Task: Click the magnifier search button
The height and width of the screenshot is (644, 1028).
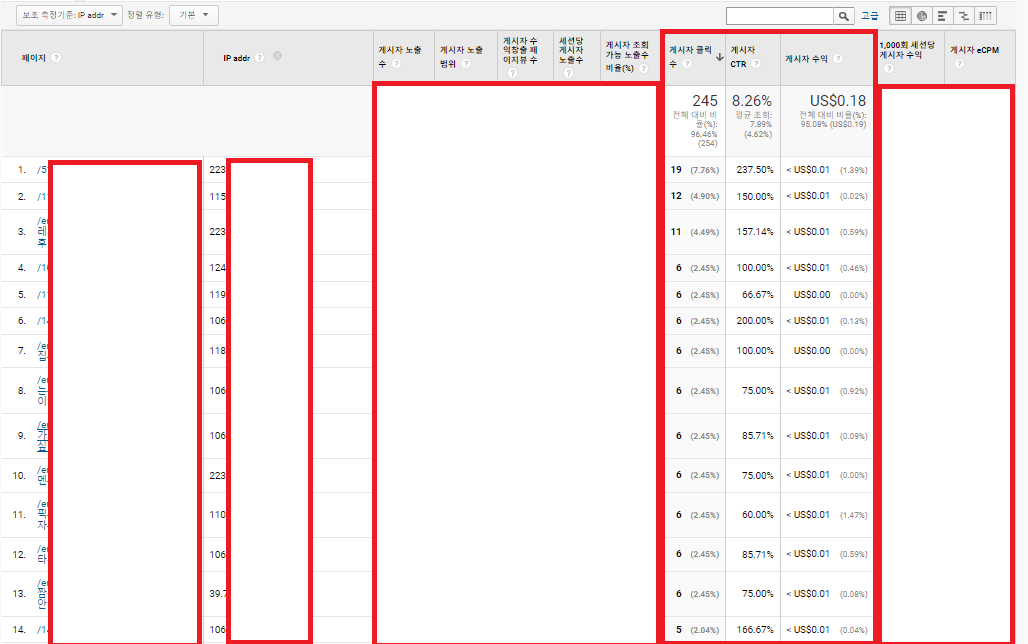Action: point(843,16)
